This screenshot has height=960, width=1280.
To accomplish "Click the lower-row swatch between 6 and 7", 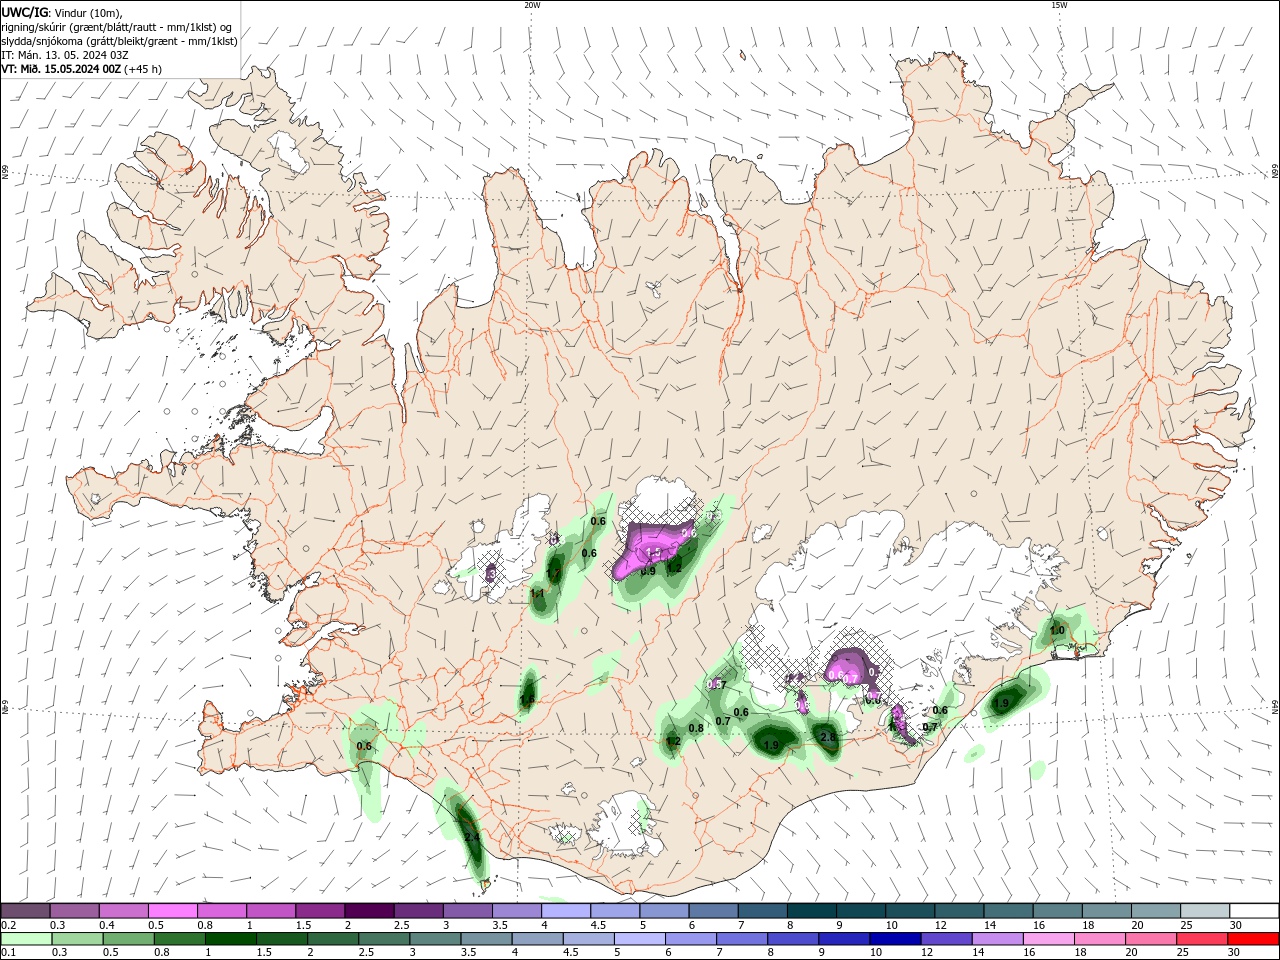I will [x=690, y=939].
